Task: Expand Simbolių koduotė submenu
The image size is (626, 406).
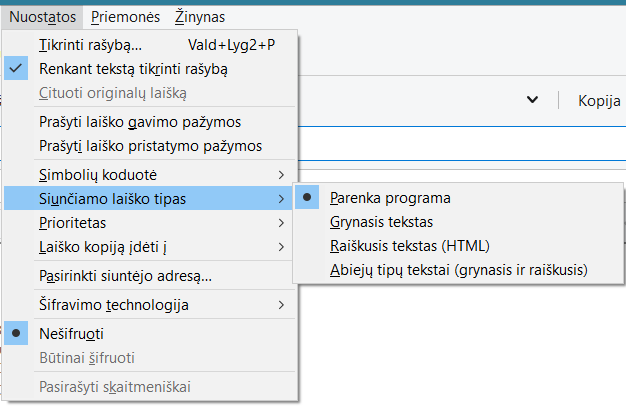Action: point(97,175)
